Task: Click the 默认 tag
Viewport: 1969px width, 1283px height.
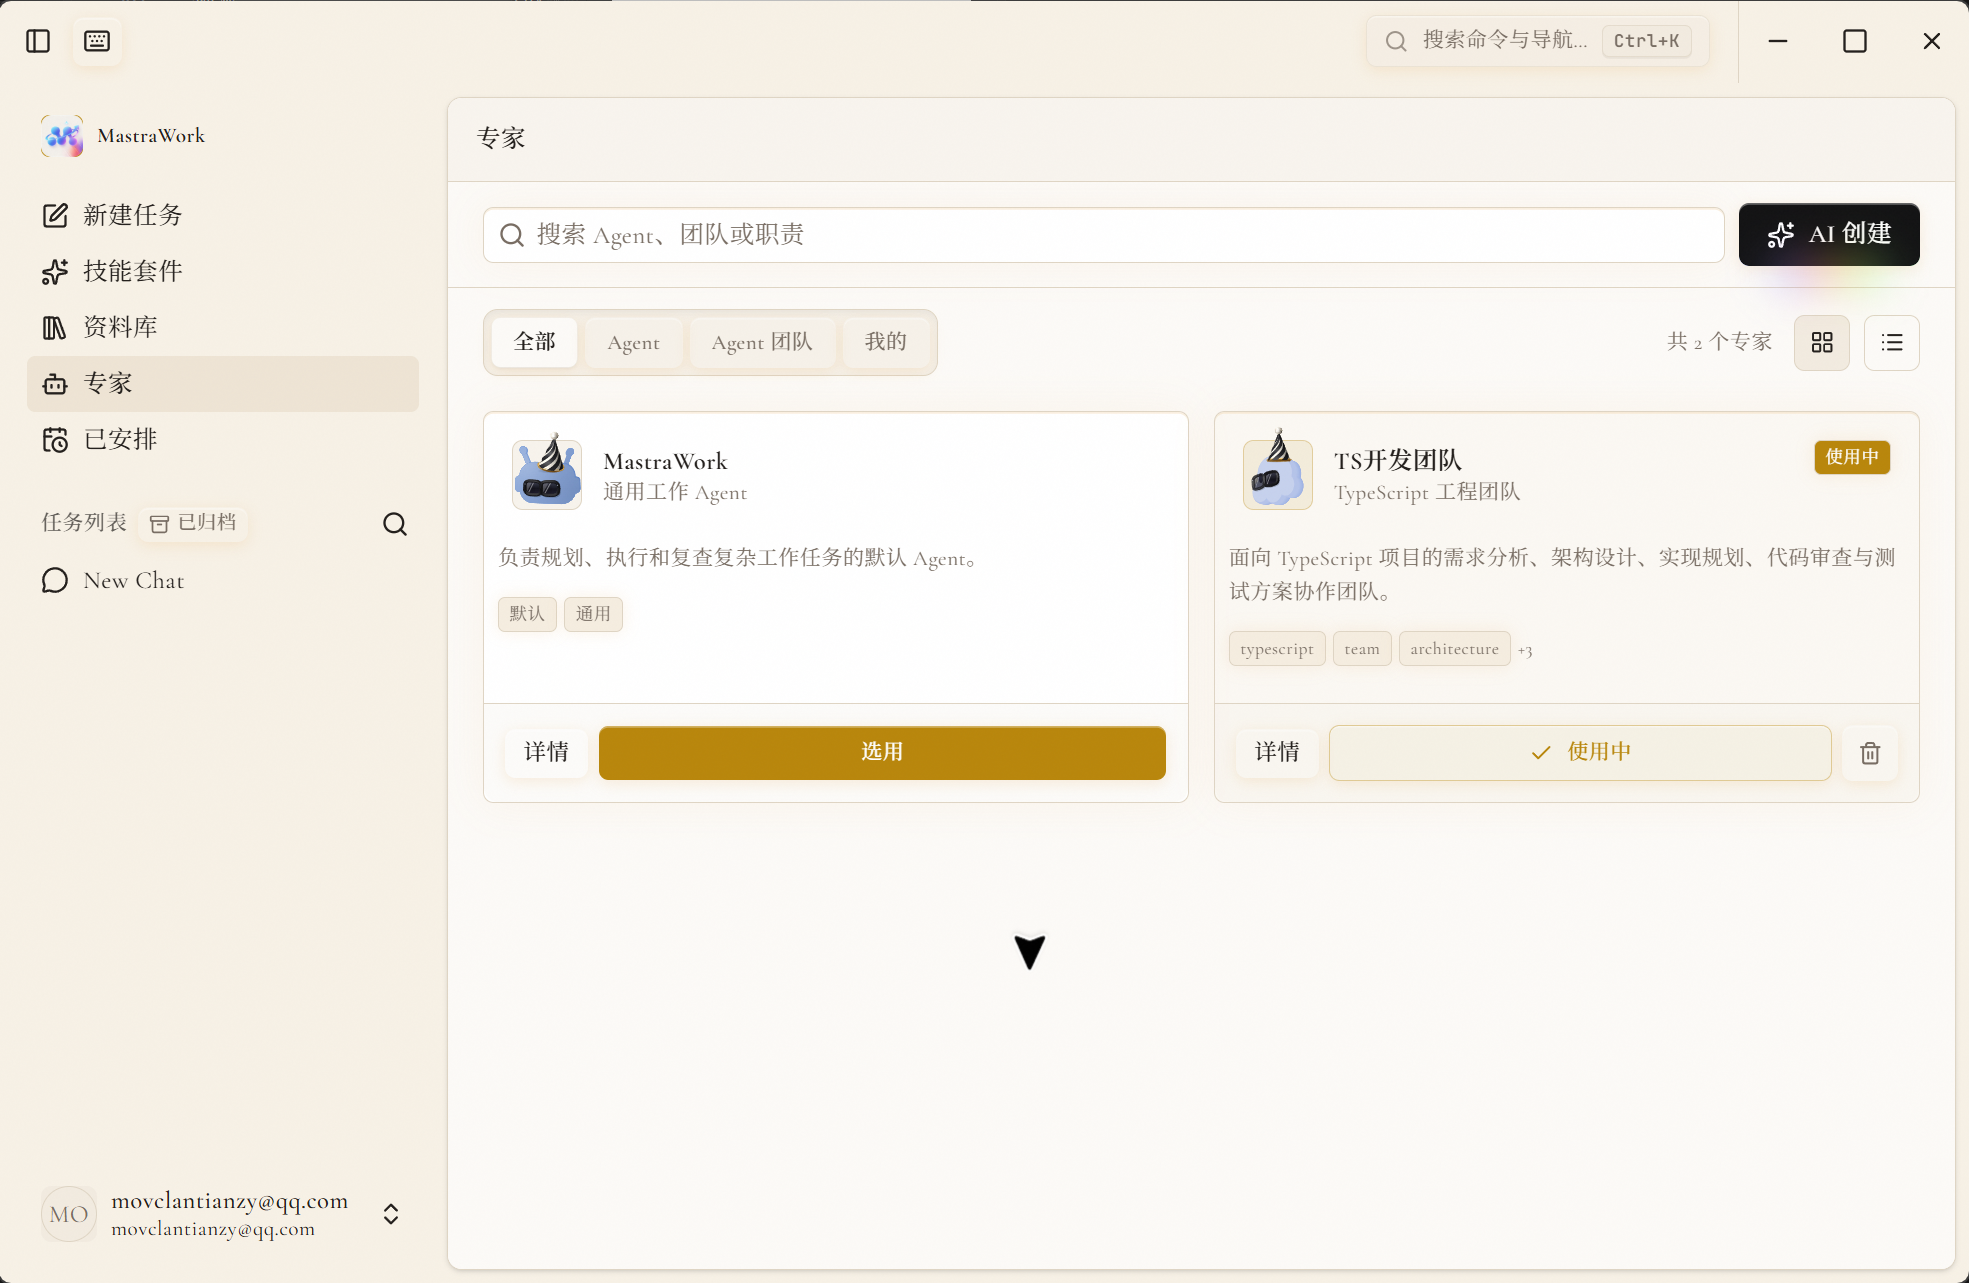Action: coord(527,614)
